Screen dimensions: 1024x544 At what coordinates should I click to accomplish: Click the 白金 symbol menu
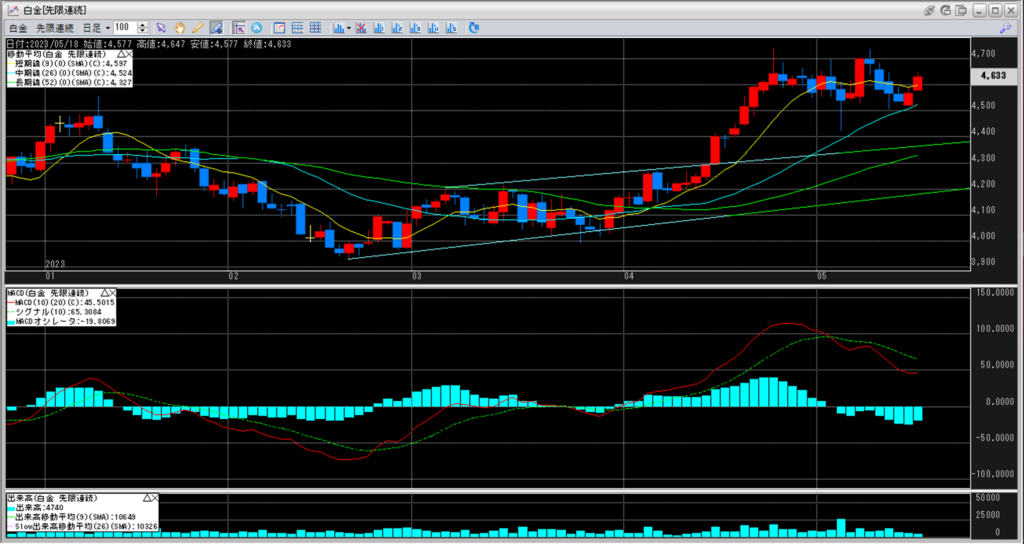18,27
